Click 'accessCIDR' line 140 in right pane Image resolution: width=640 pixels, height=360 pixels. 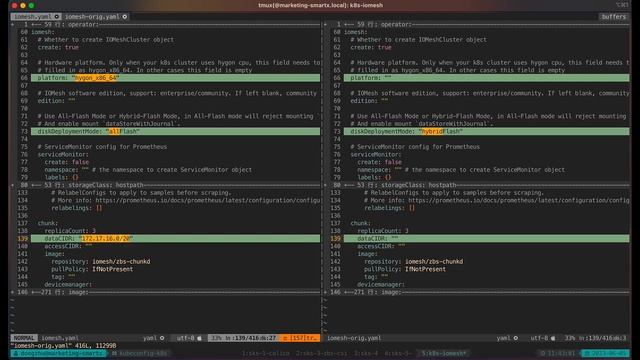[x=381, y=246]
